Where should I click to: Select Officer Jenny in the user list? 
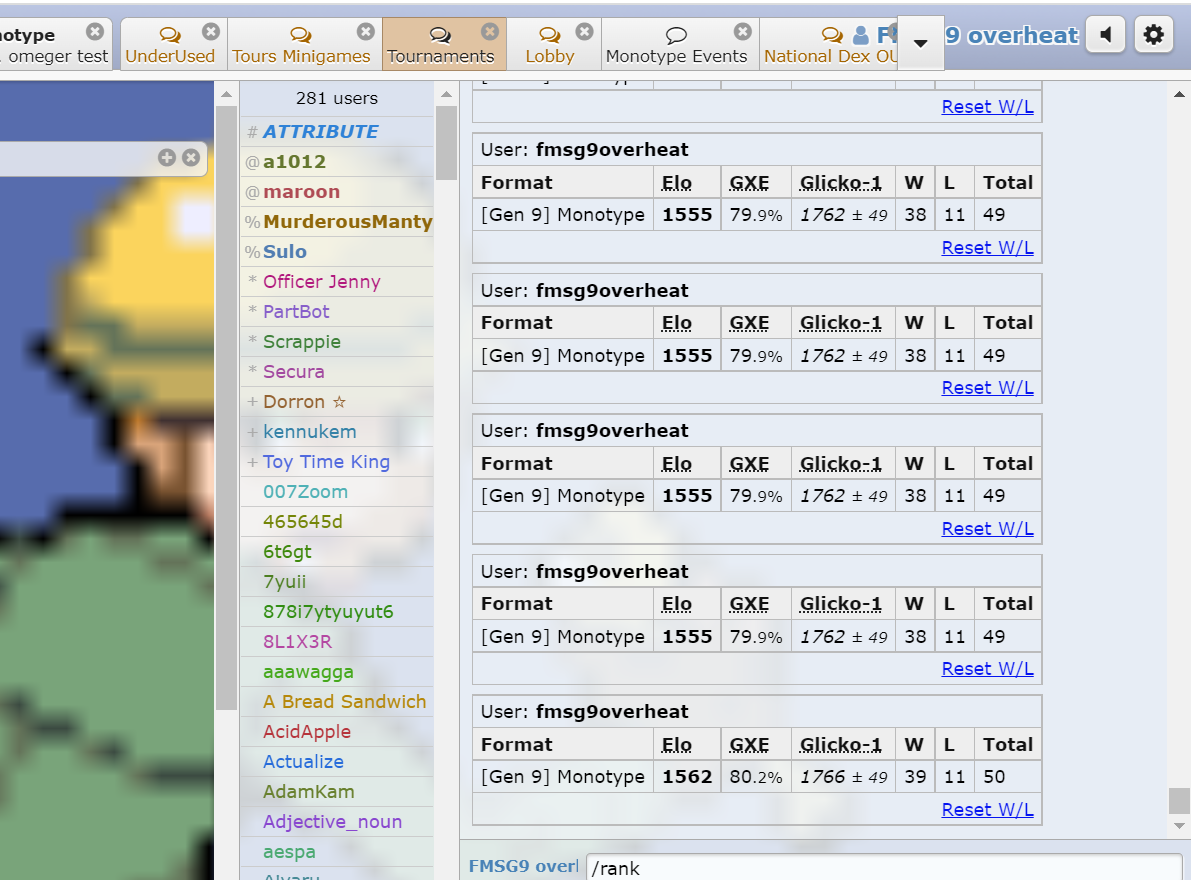(x=321, y=282)
